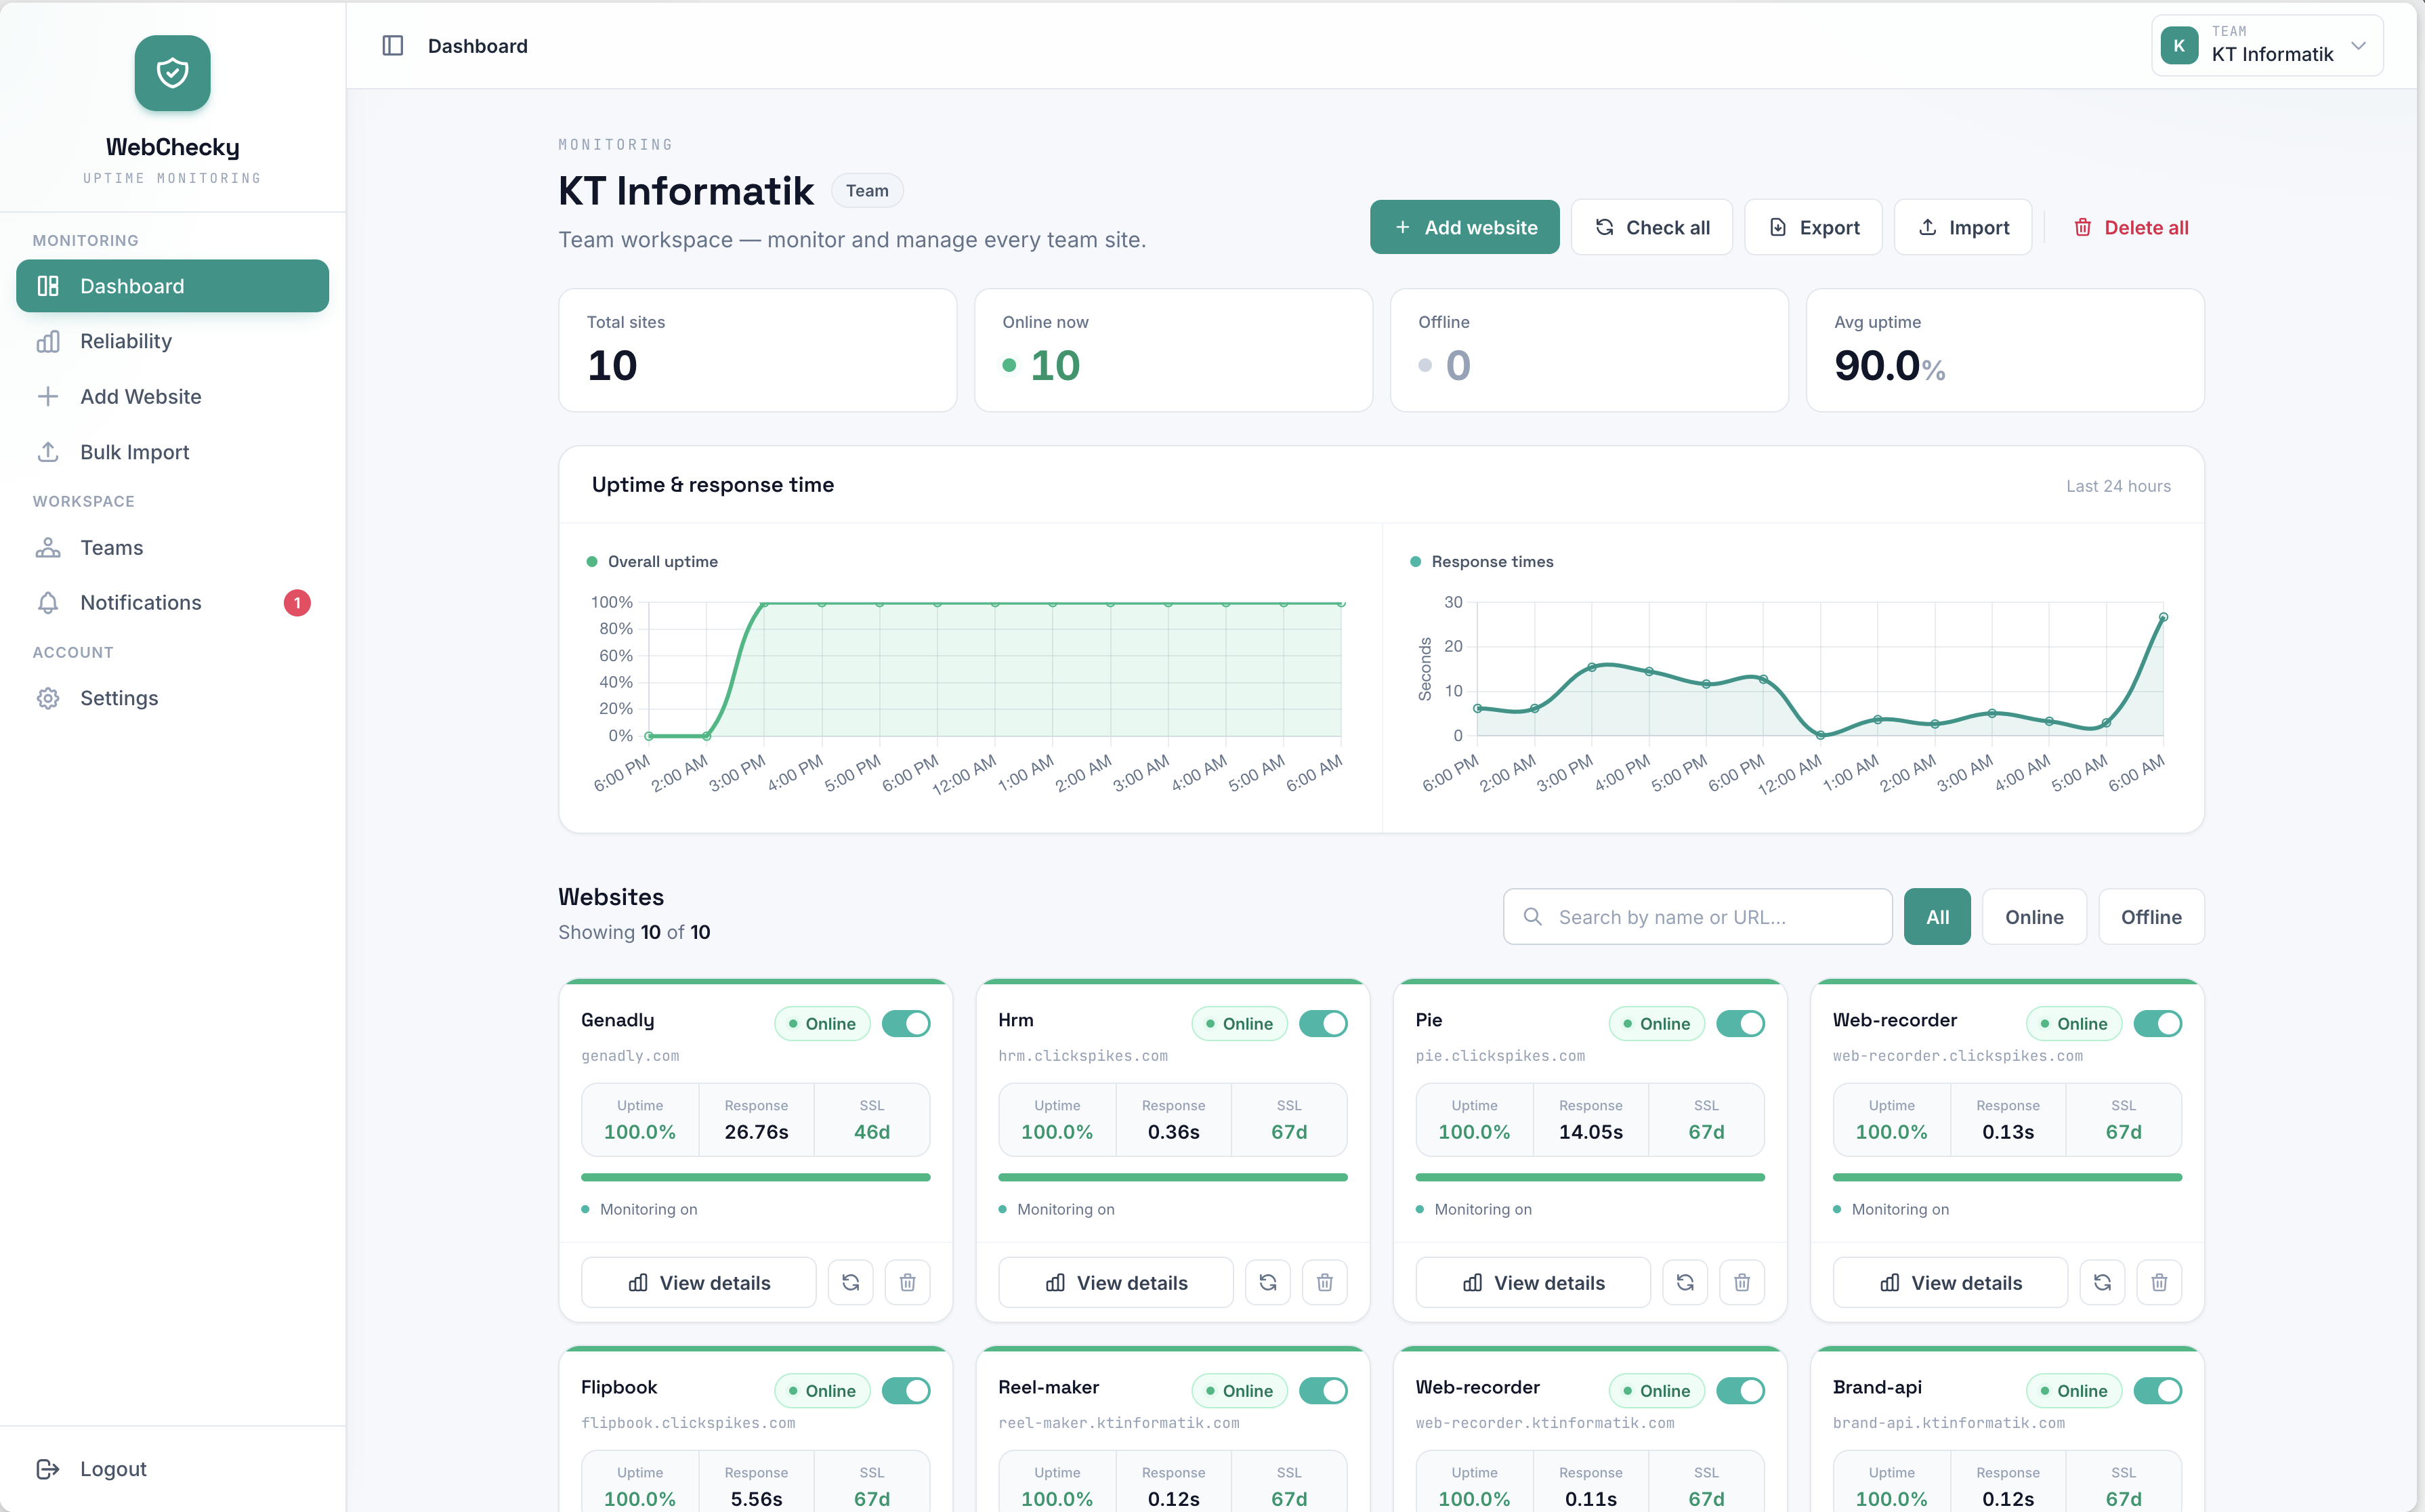Click the Reliability bar chart icon

pyautogui.click(x=48, y=341)
